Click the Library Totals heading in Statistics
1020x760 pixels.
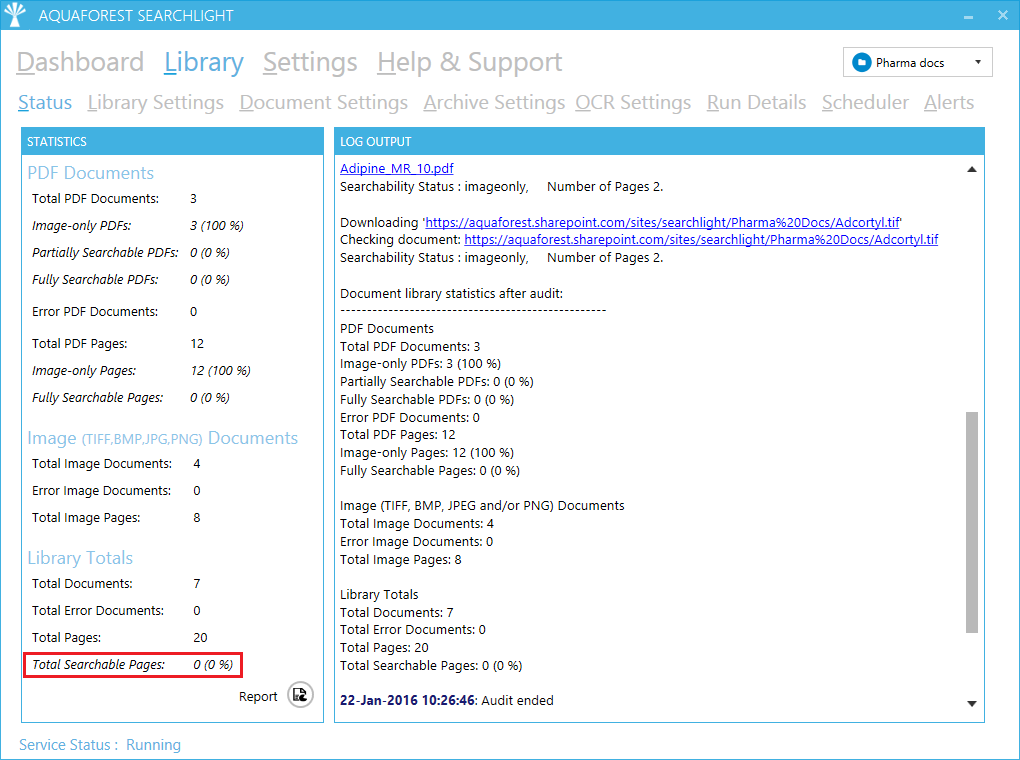coord(80,558)
